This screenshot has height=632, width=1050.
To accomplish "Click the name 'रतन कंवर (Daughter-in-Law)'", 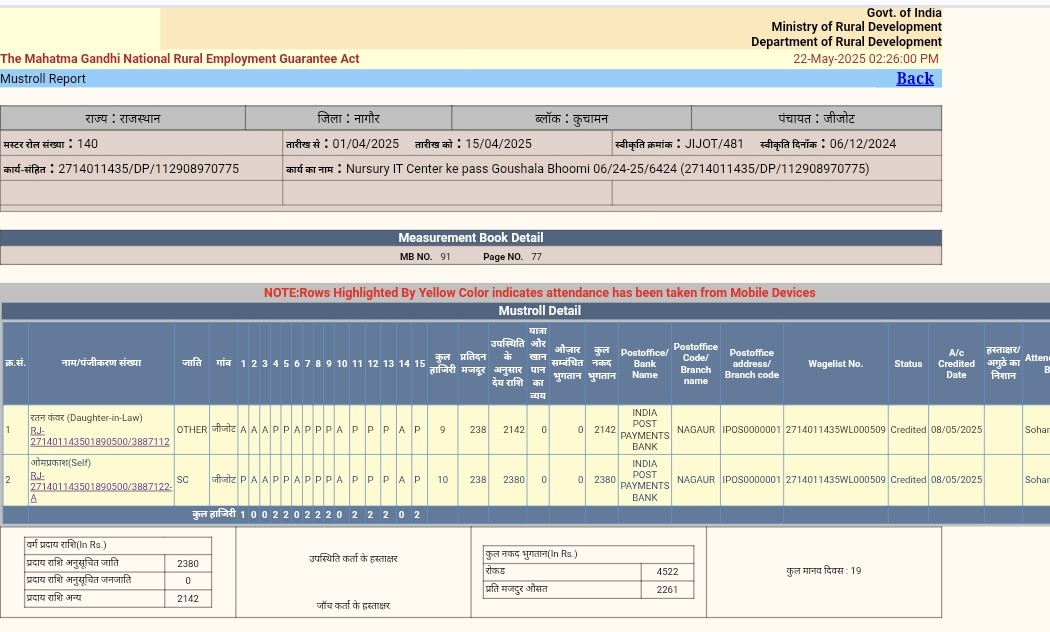I will coord(86,418).
